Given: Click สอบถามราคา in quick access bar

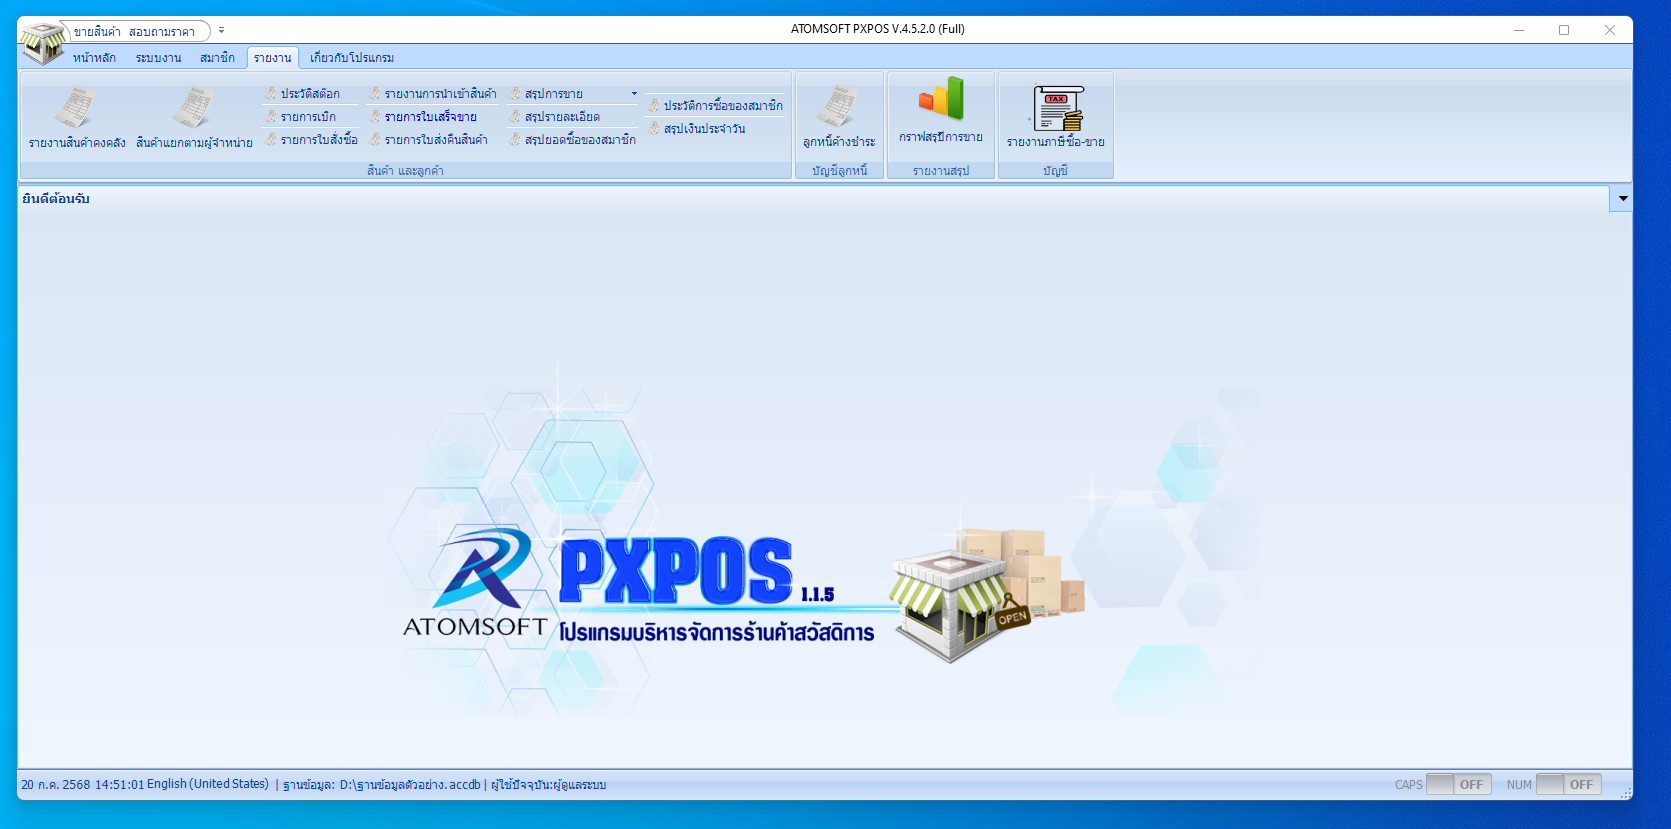Looking at the screenshot, I should [162, 32].
